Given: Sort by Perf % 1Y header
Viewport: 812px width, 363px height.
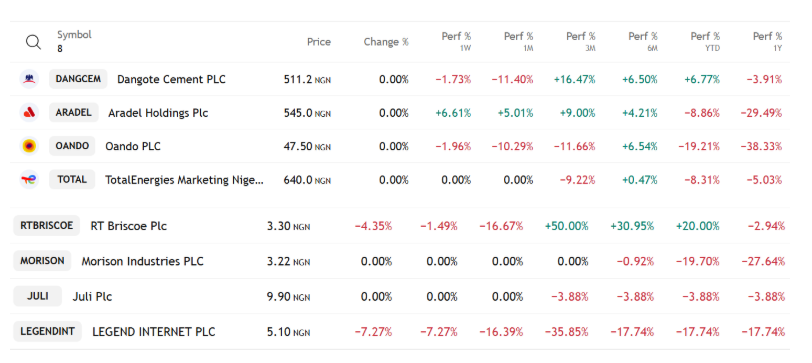Looking at the screenshot, I should [x=767, y=41].
